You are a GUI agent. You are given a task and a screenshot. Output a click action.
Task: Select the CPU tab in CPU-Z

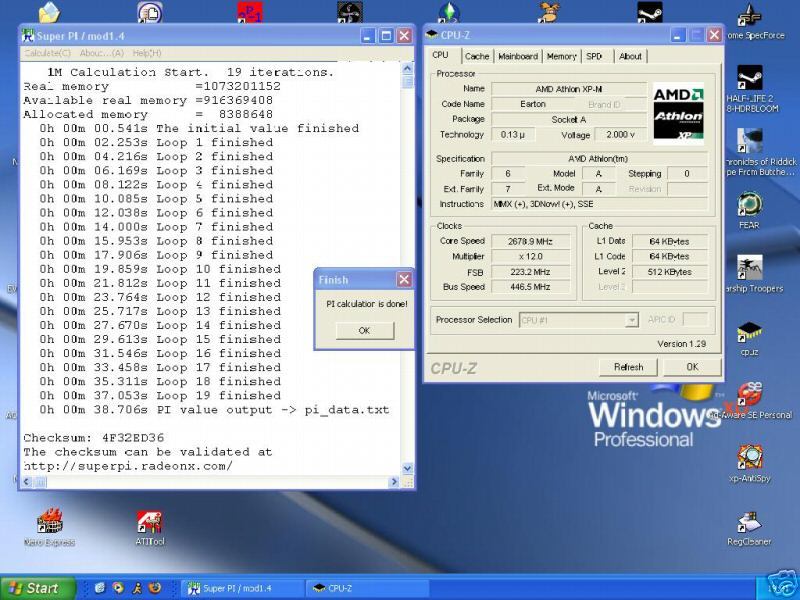tap(440, 55)
